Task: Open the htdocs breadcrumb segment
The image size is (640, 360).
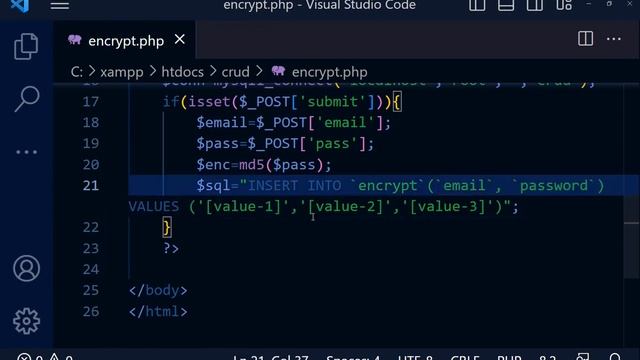Action: [x=182, y=72]
